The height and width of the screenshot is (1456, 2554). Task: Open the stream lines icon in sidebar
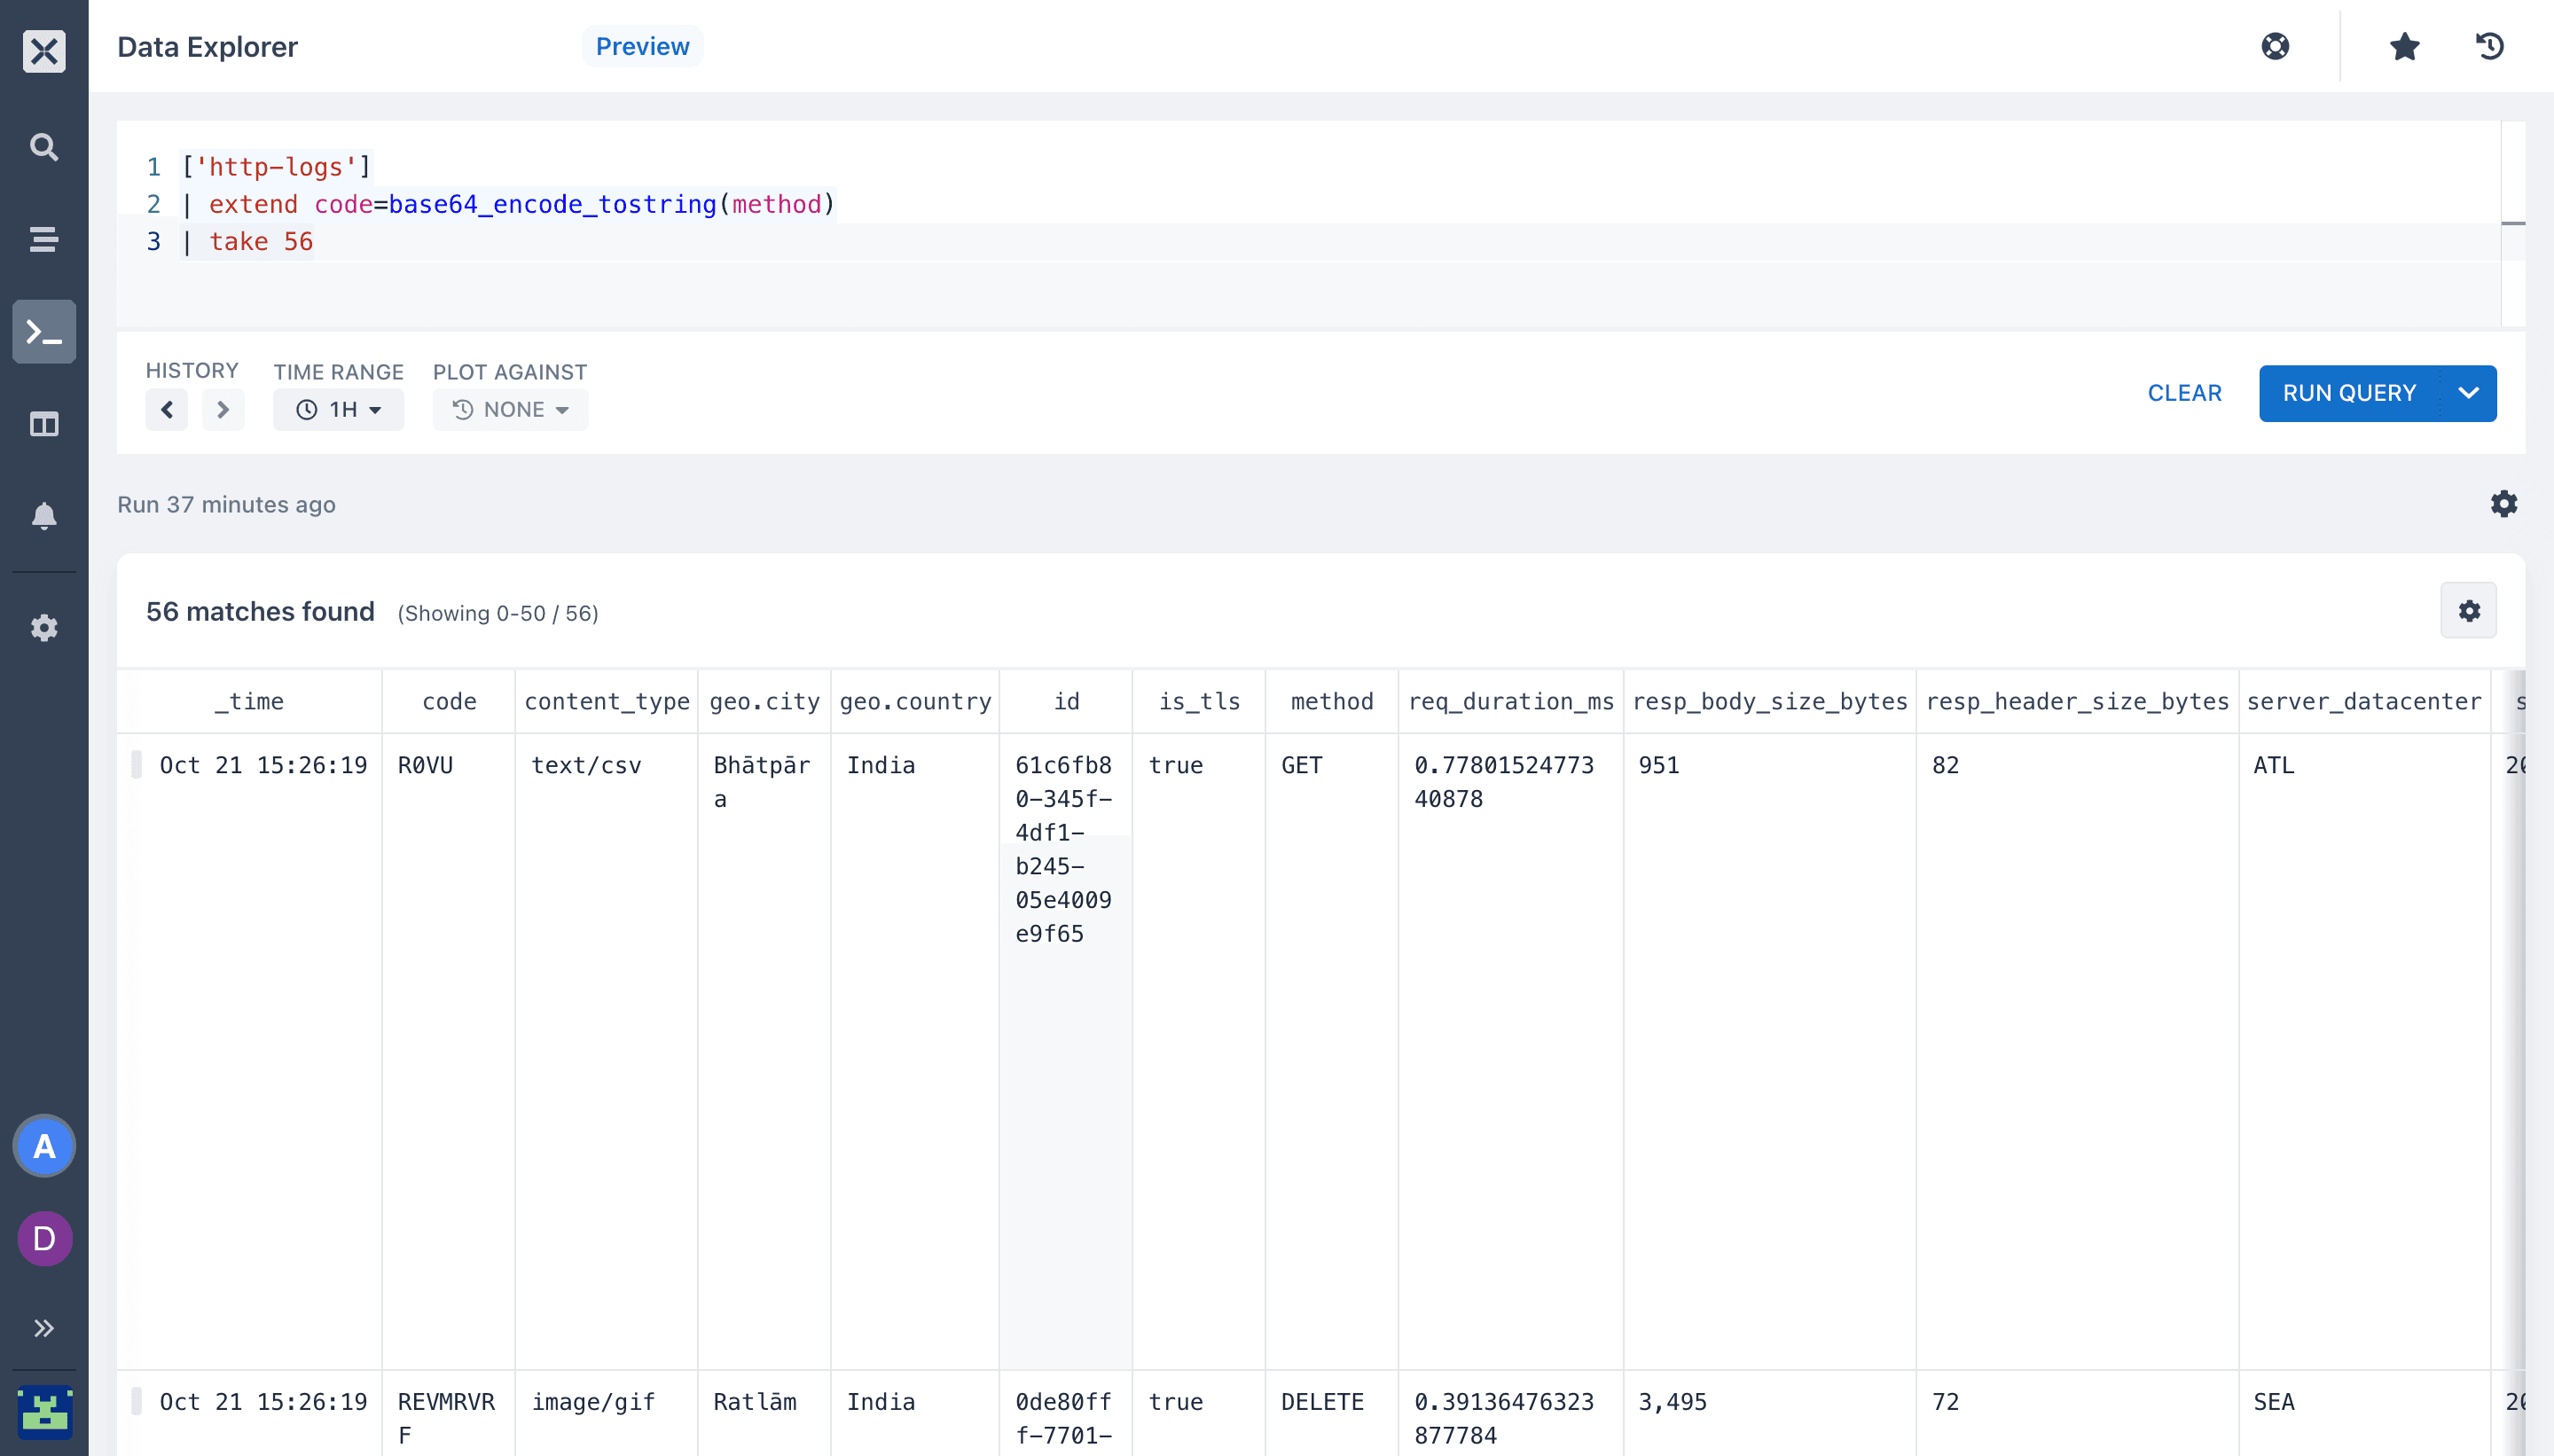[44, 239]
